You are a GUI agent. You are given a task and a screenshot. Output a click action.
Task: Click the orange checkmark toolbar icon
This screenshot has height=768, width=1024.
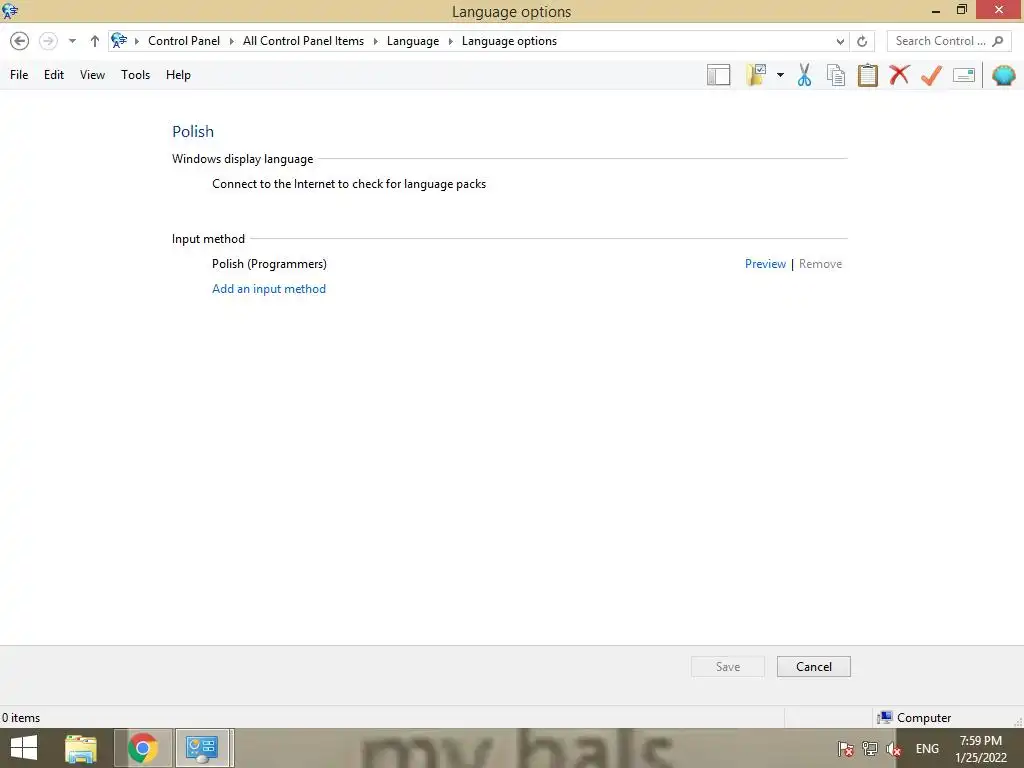(931, 75)
